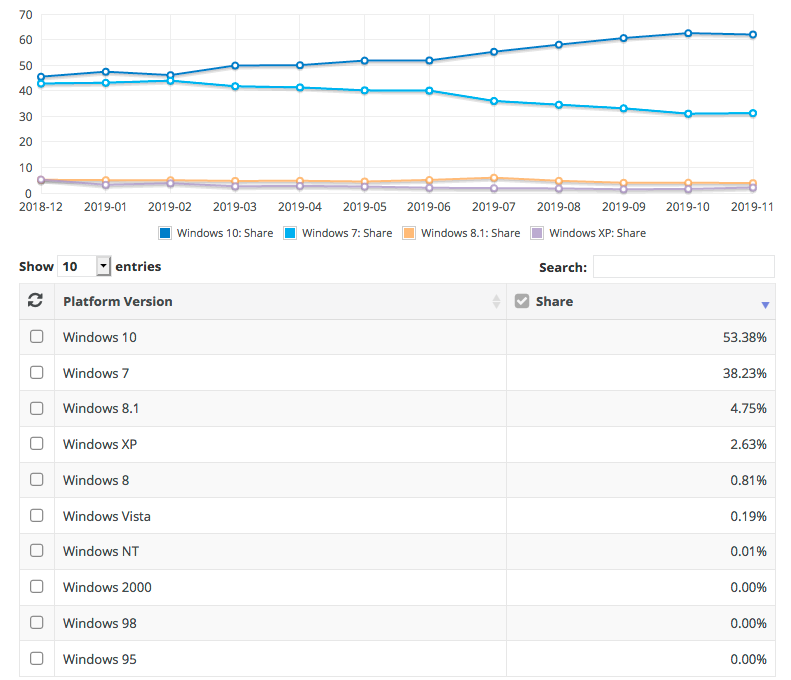Toggle the Share column checkbox
The height and width of the screenshot is (680, 791).
coord(522,301)
